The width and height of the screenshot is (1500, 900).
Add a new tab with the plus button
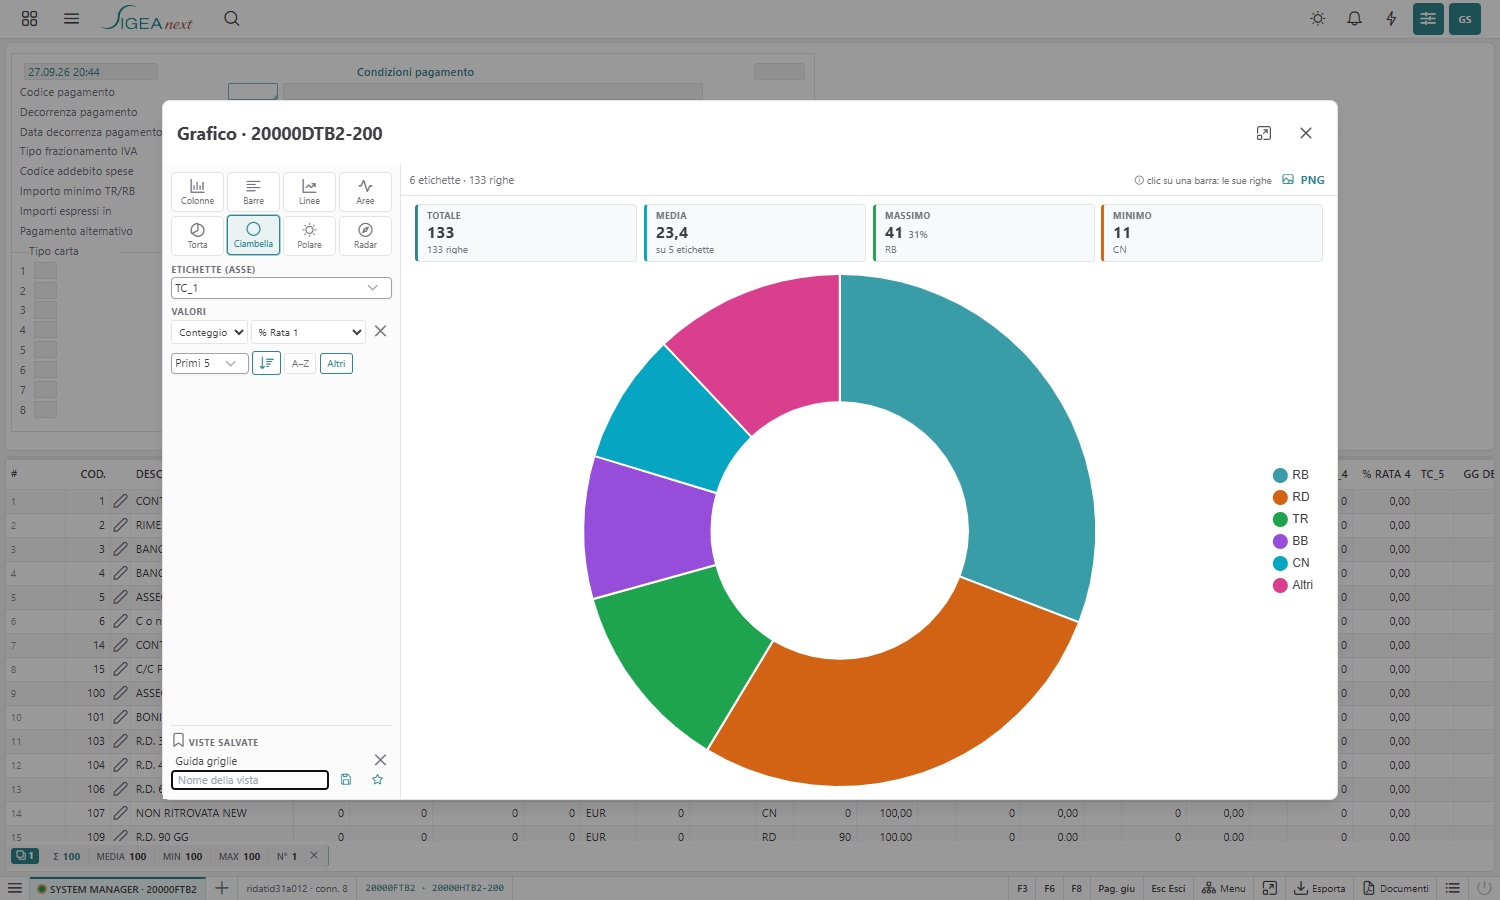point(222,888)
